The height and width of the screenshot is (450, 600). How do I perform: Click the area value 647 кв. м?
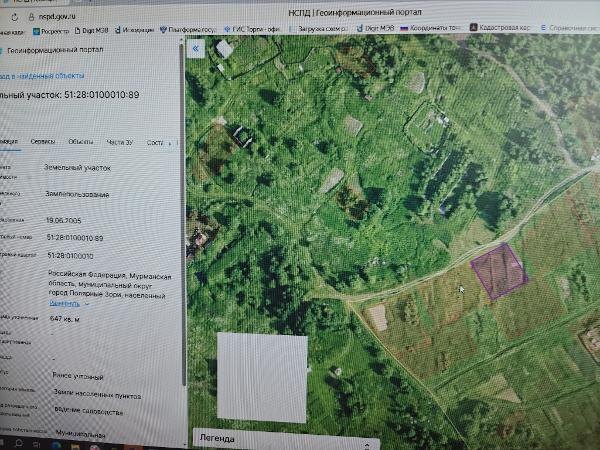pyautogui.click(x=65, y=319)
